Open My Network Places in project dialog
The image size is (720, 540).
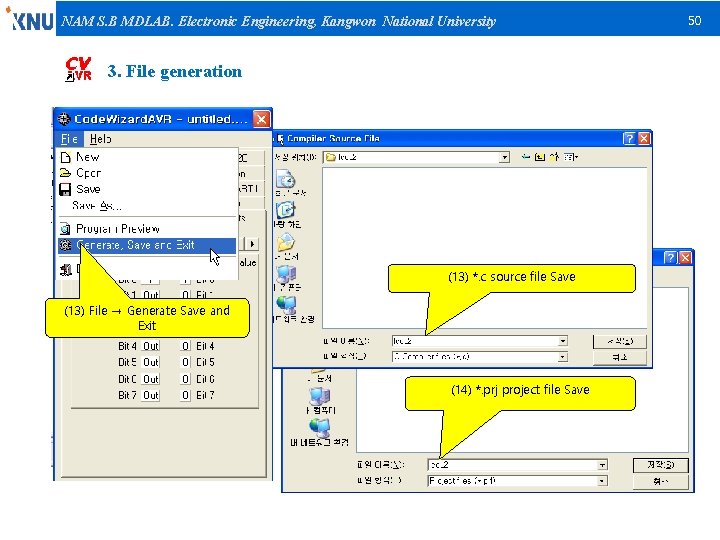pos(320,433)
